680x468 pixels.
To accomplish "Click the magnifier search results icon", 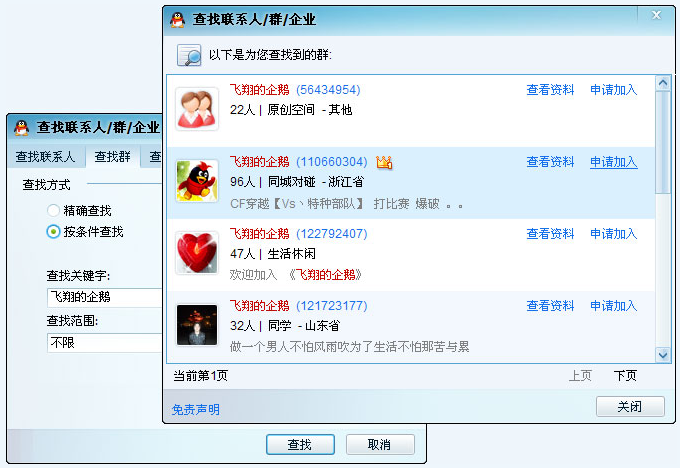I will [x=189, y=55].
